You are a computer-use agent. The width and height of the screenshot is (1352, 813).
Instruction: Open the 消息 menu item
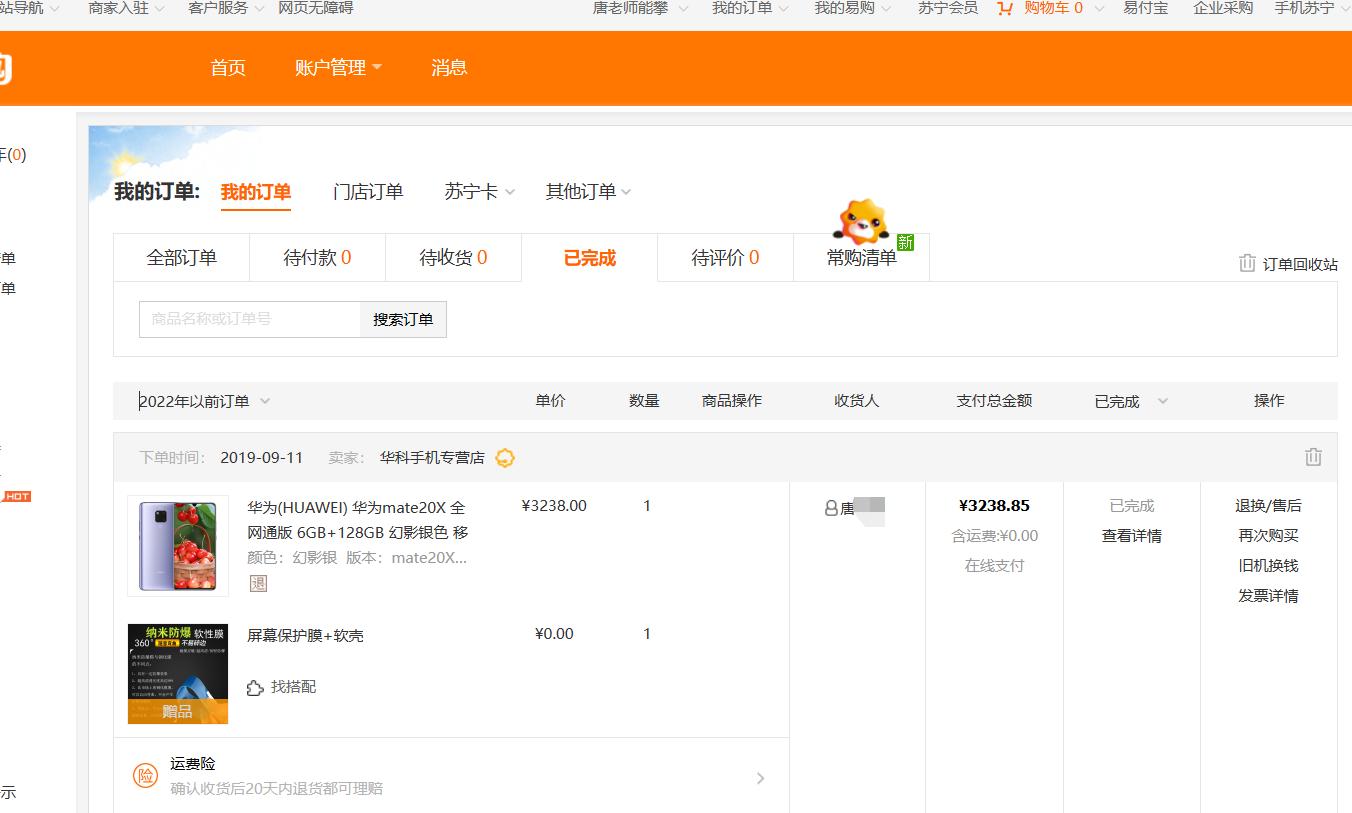448,67
